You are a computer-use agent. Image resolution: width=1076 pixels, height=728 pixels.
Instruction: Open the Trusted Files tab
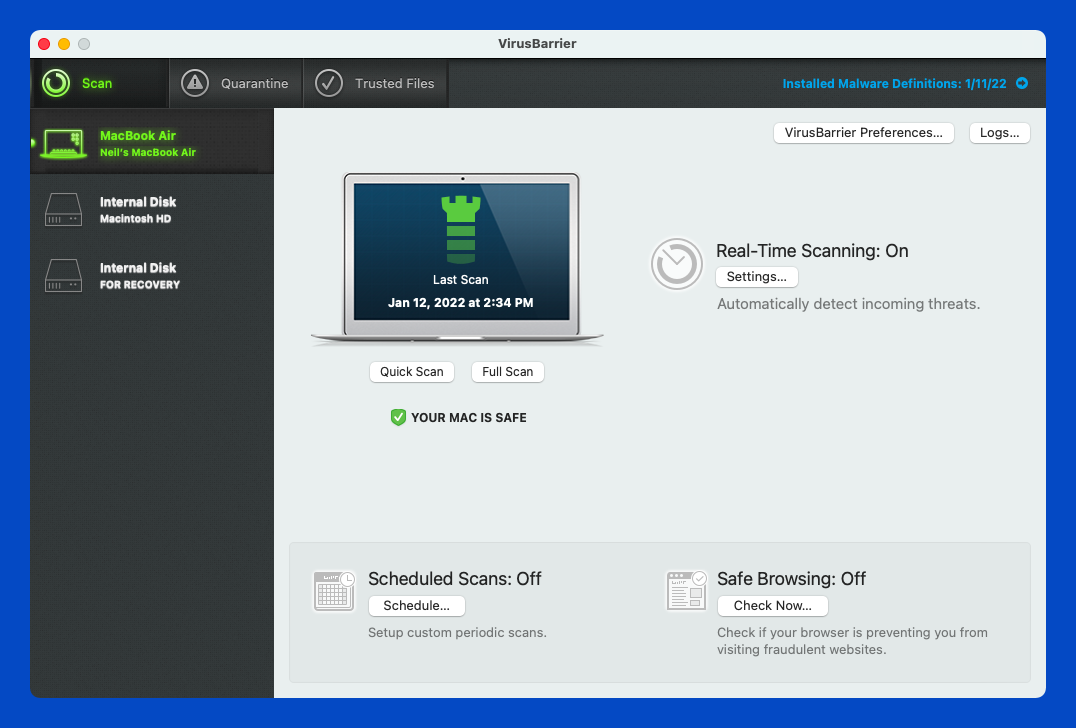376,83
